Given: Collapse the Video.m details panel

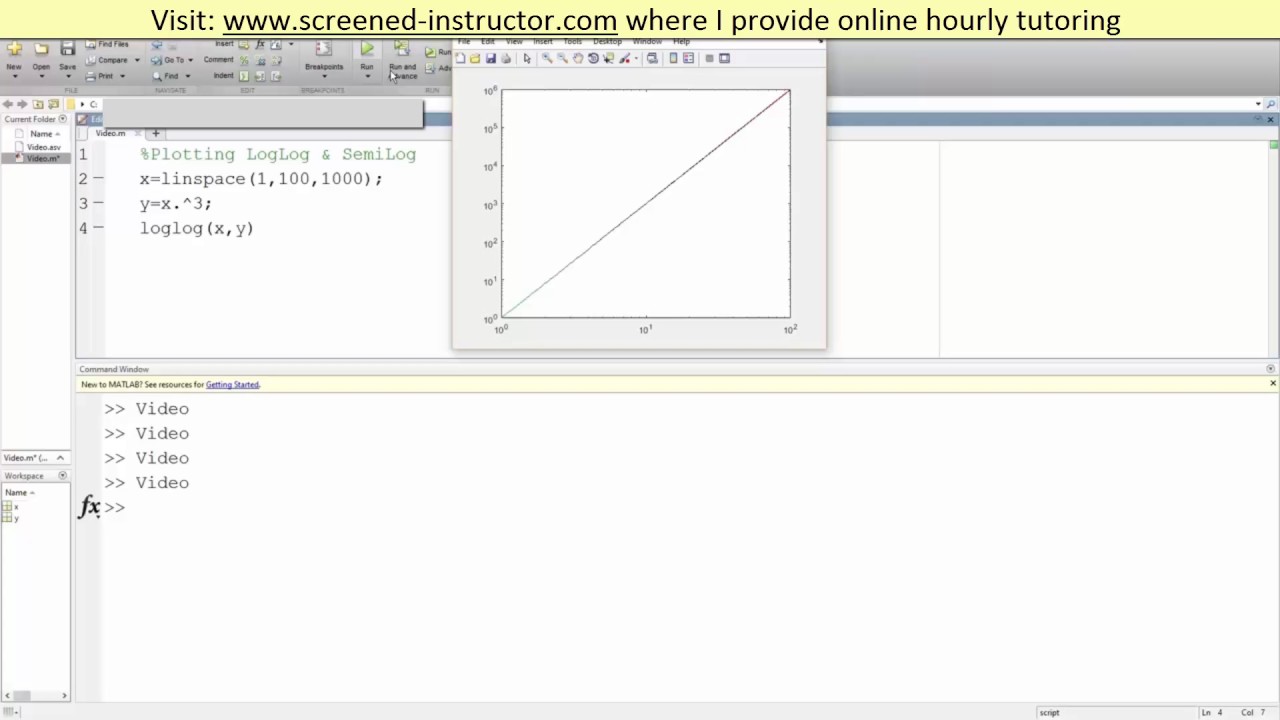Looking at the screenshot, I should point(59,457).
